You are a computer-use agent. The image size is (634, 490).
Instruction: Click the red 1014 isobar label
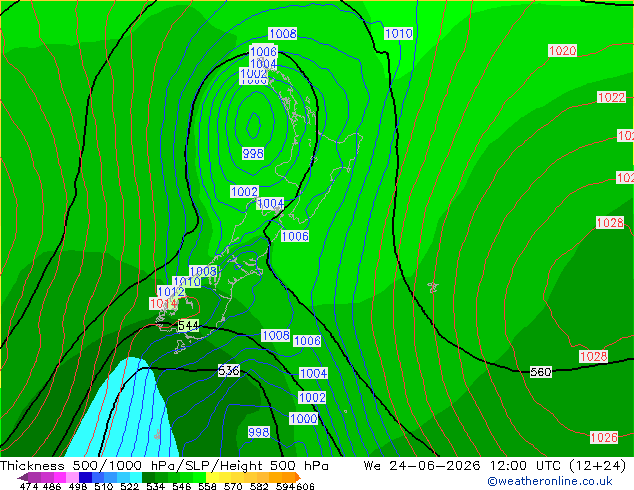pos(163,304)
